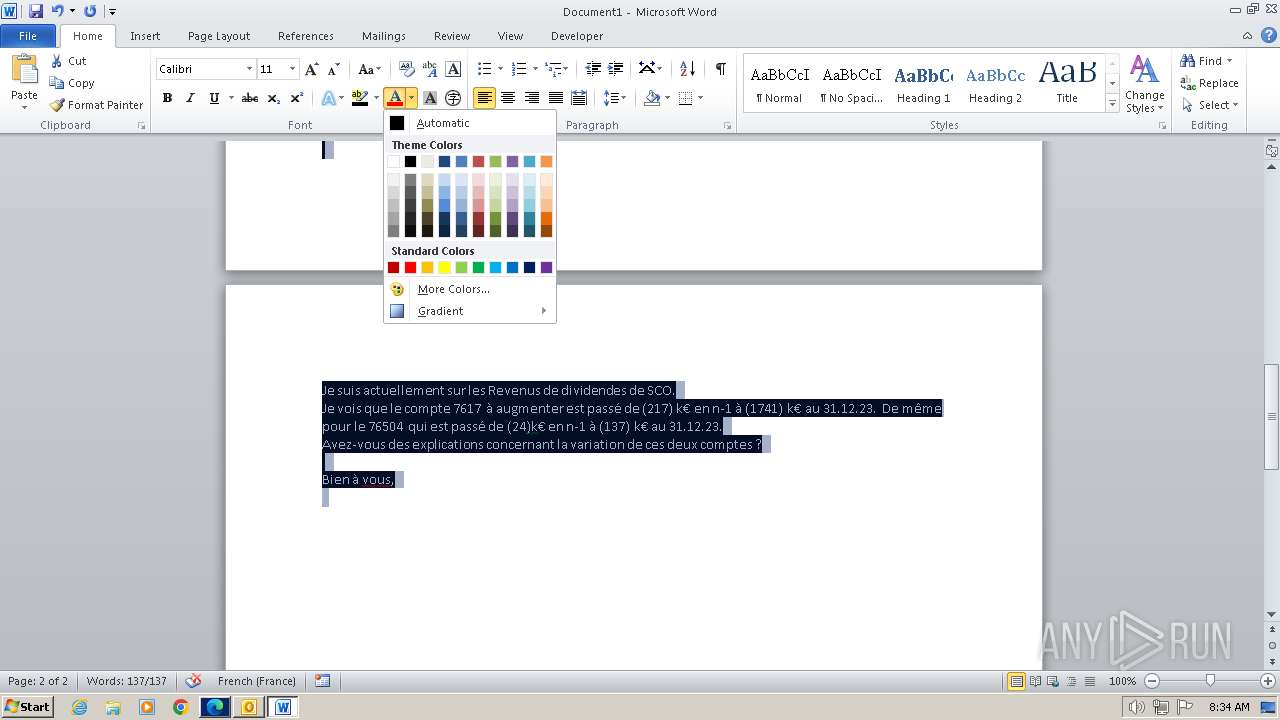The width and height of the screenshot is (1280, 720).
Task: Toggle Italic formatting
Action: point(190,98)
